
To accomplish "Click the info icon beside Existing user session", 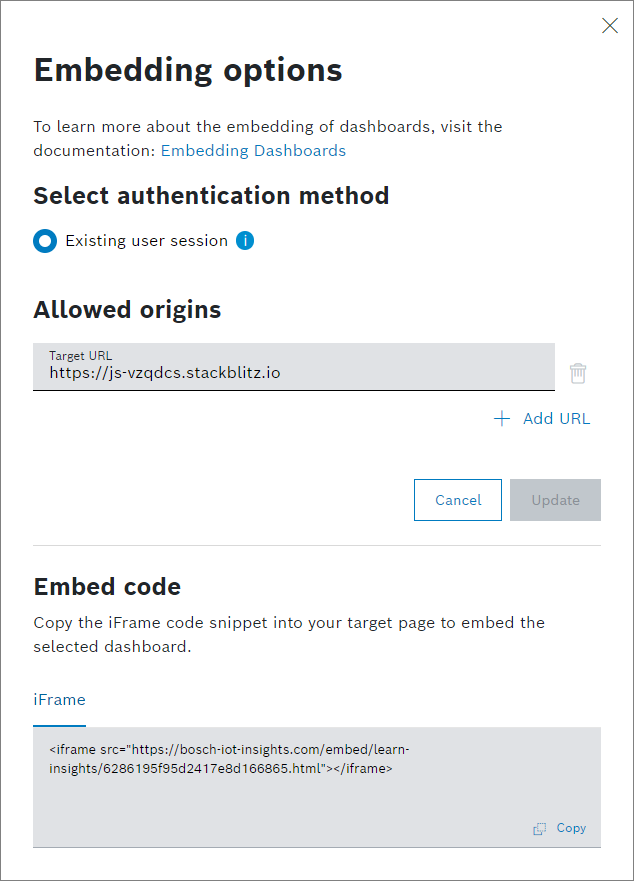I will point(245,241).
